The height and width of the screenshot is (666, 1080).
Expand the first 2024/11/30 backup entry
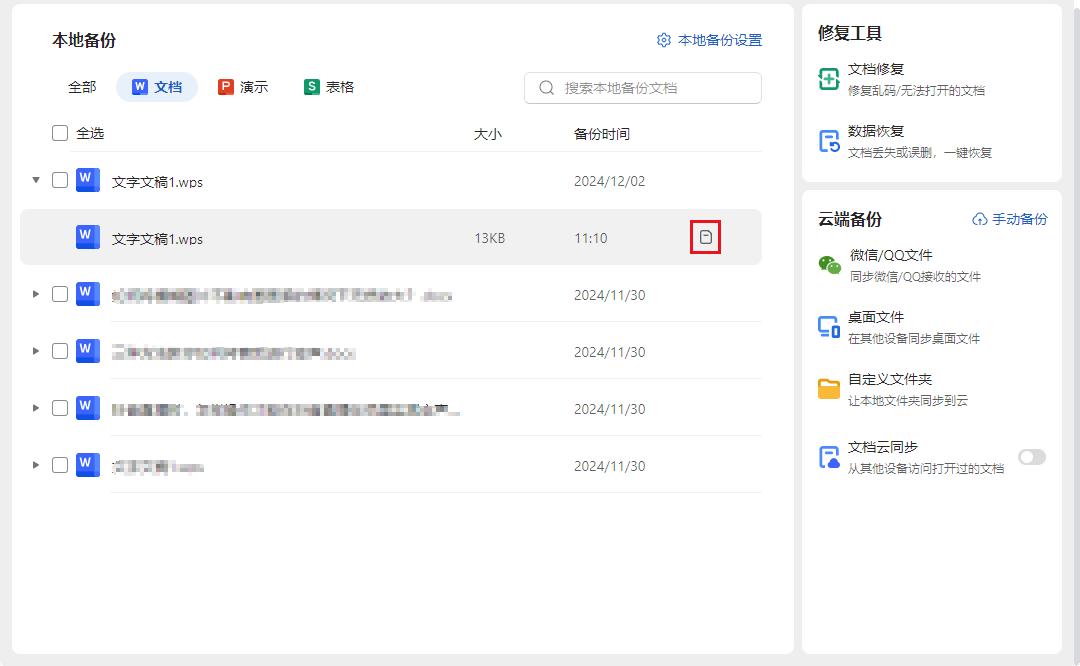click(36, 294)
